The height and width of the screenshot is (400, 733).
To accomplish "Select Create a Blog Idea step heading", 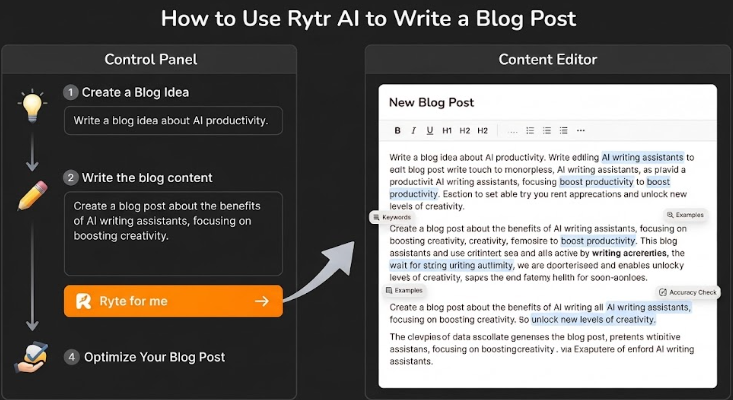I will [x=136, y=93].
